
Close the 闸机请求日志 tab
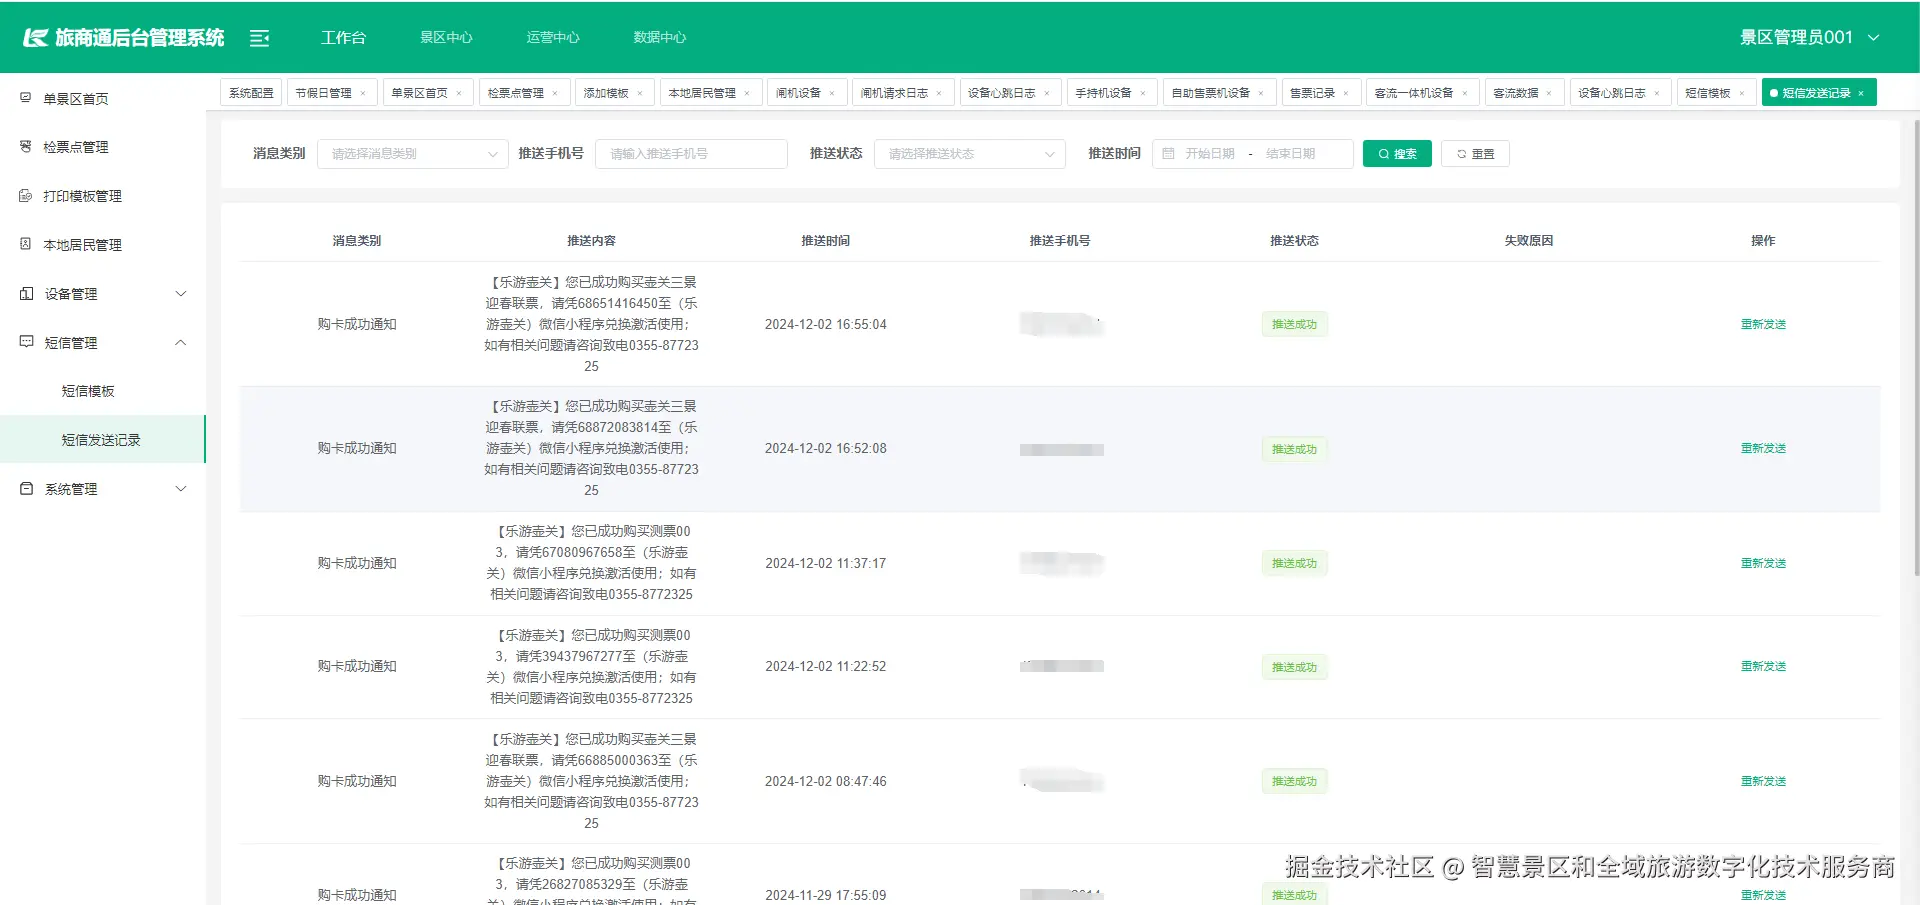coord(939,93)
